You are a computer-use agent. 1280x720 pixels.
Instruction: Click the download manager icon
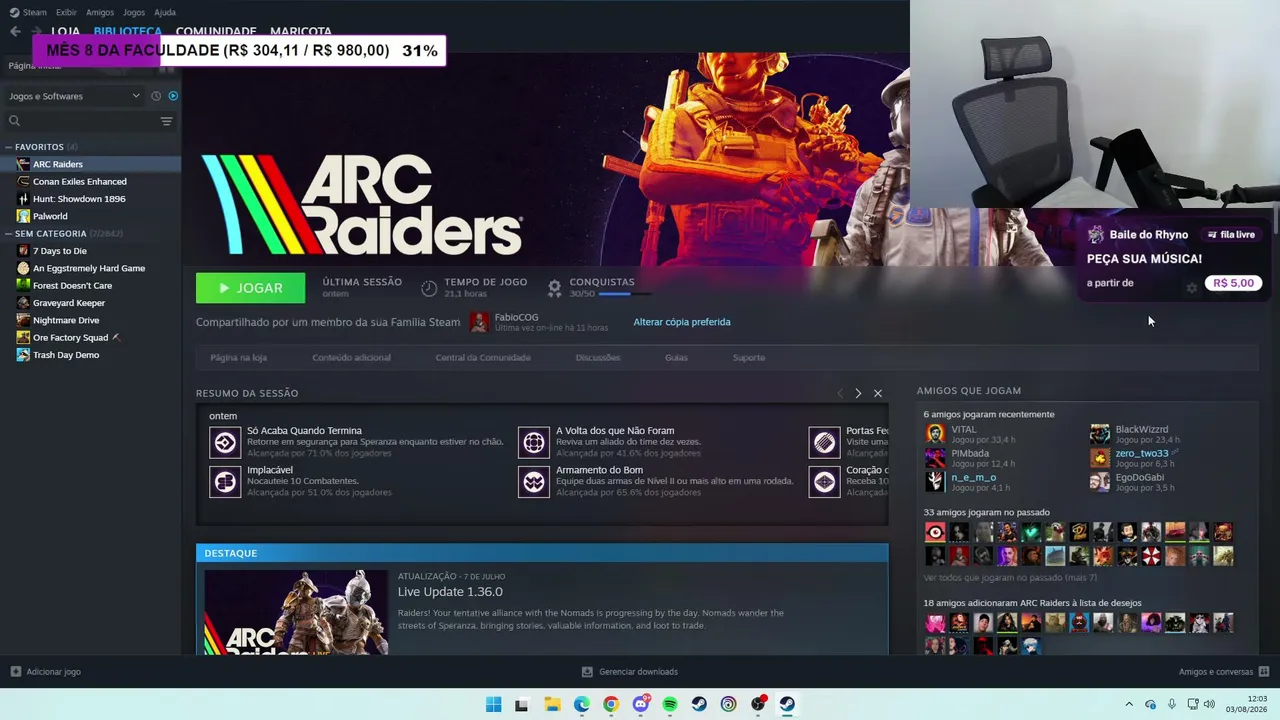[x=587, y=672]
